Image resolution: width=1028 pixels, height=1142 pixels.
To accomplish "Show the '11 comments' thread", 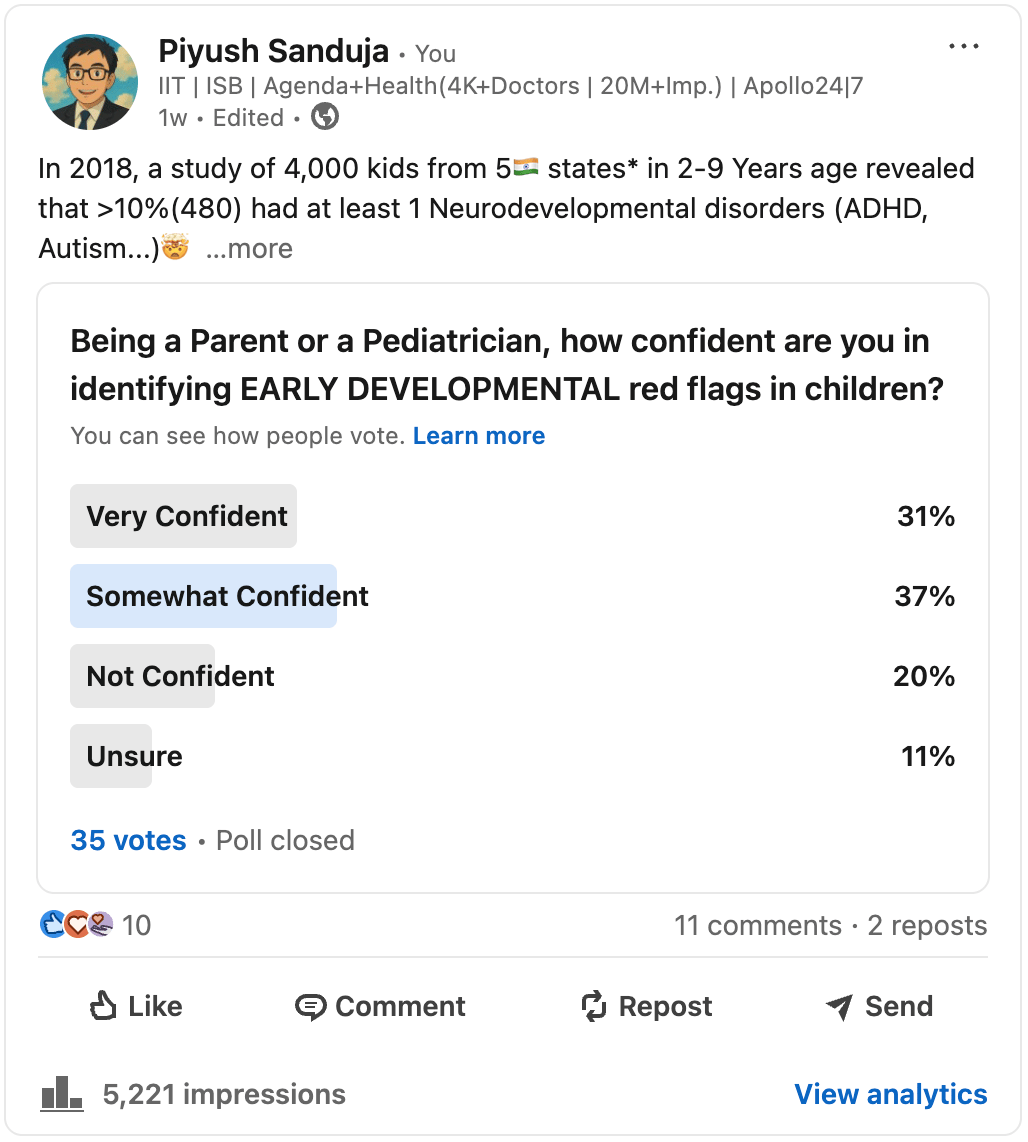I will (757, 925).
